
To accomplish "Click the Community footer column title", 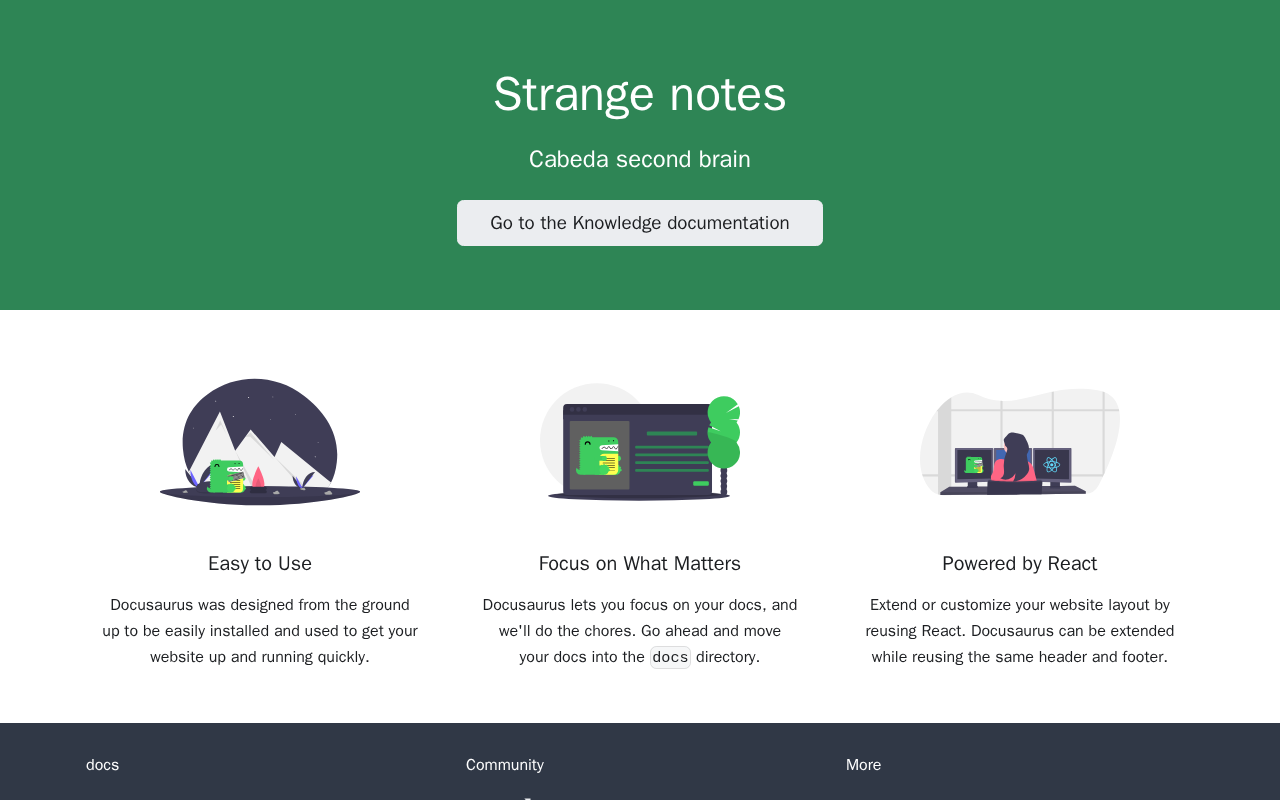I will point(505,765).
